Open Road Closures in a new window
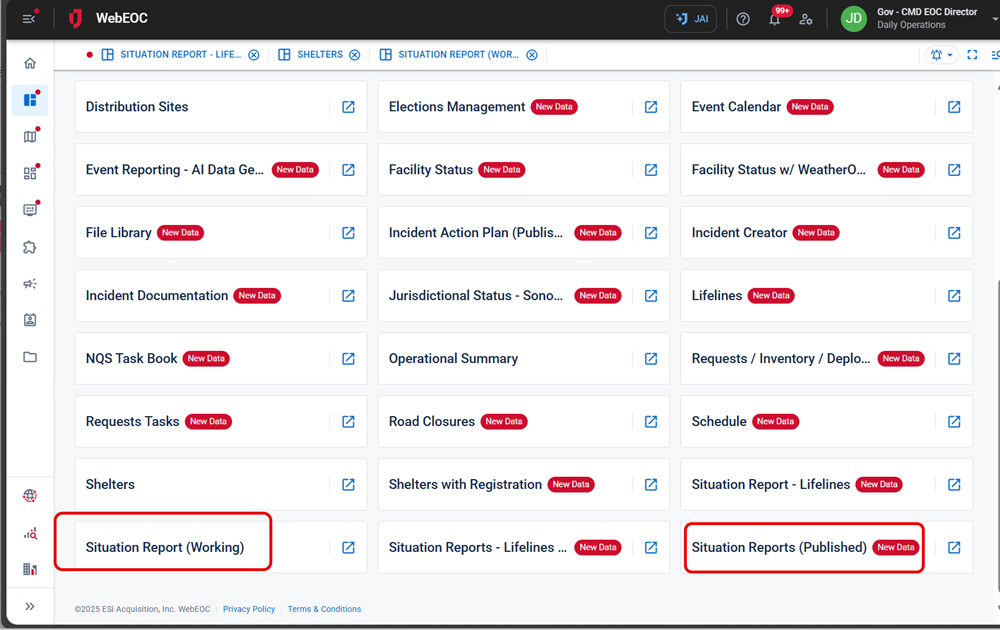 (x=651, y=421)
